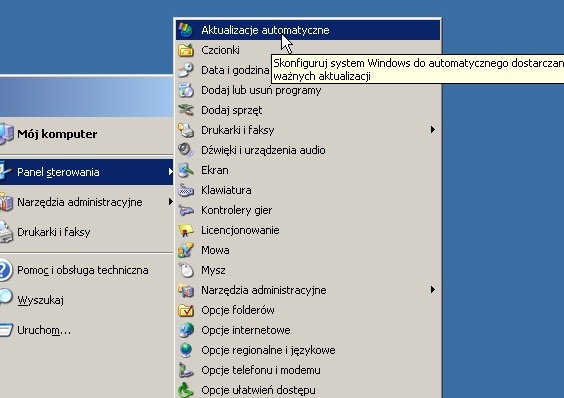Click the Ekran display icon
This screenshot has width=564, height=398.
pyautogui.click(x=186, y=170)
